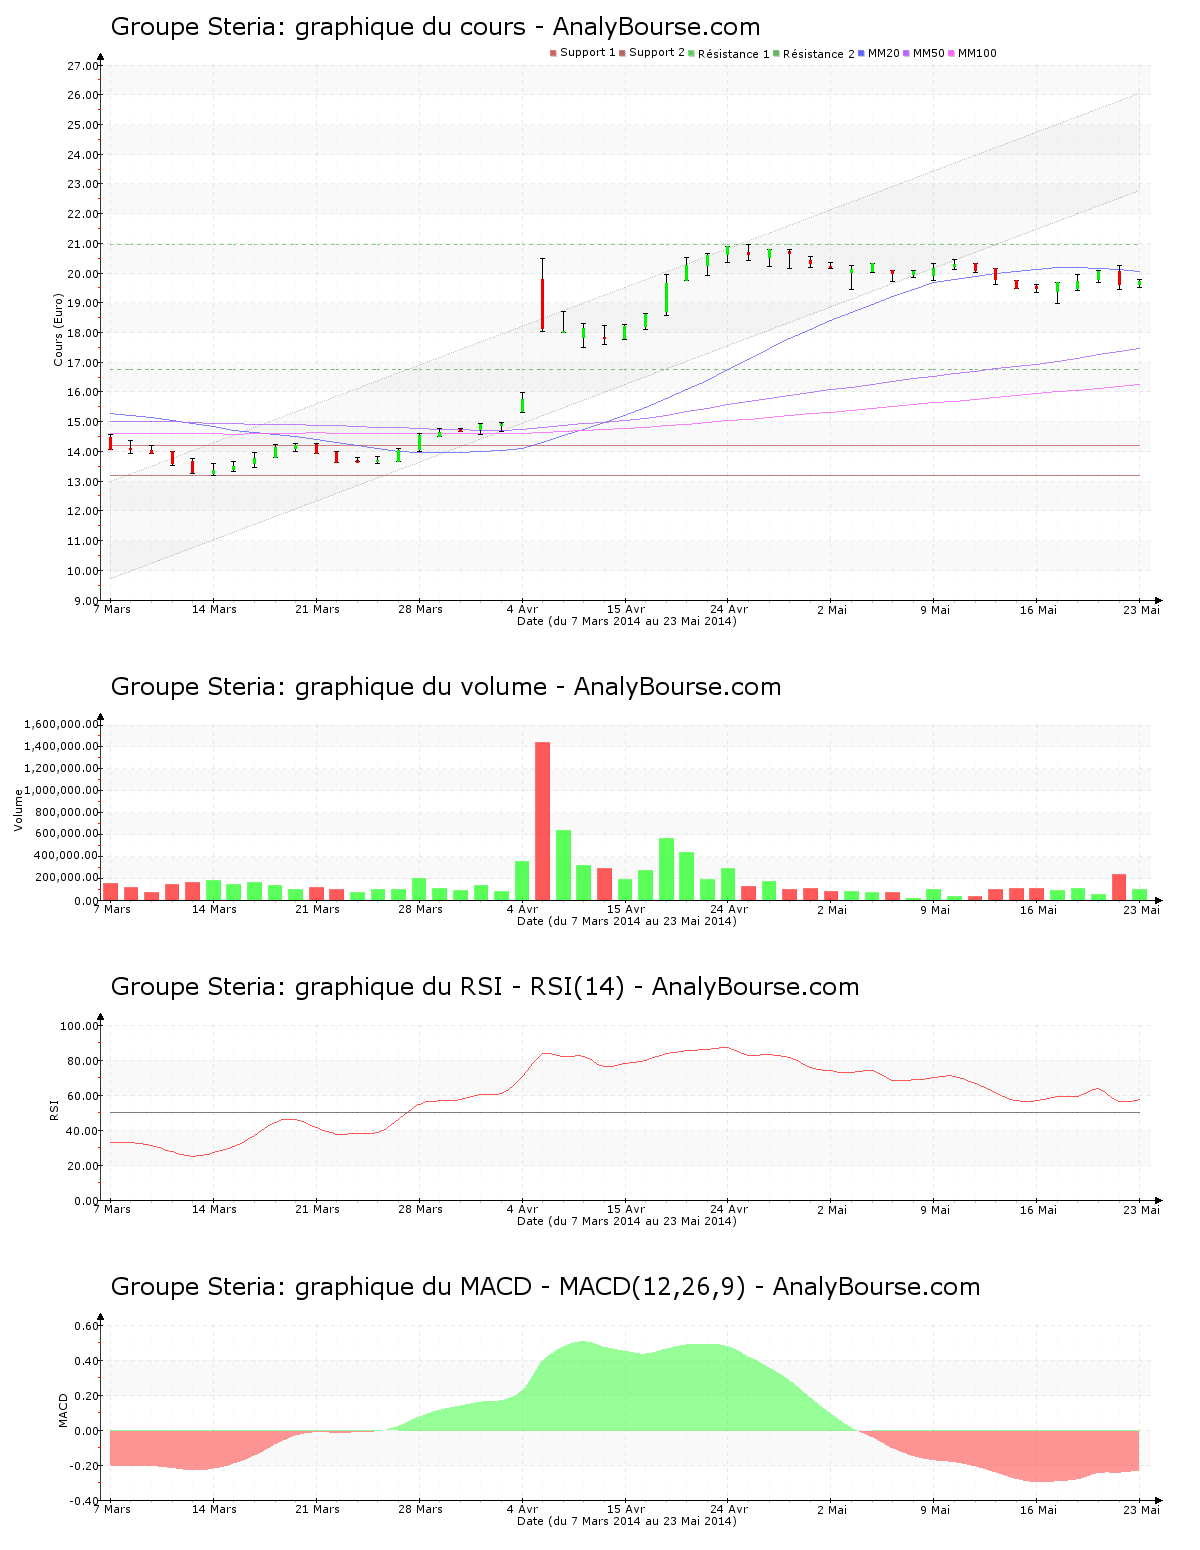The image size is (1200, 1550).
Task: Click '23 Mai' date on price chart
Action: tap(1142, 609)
